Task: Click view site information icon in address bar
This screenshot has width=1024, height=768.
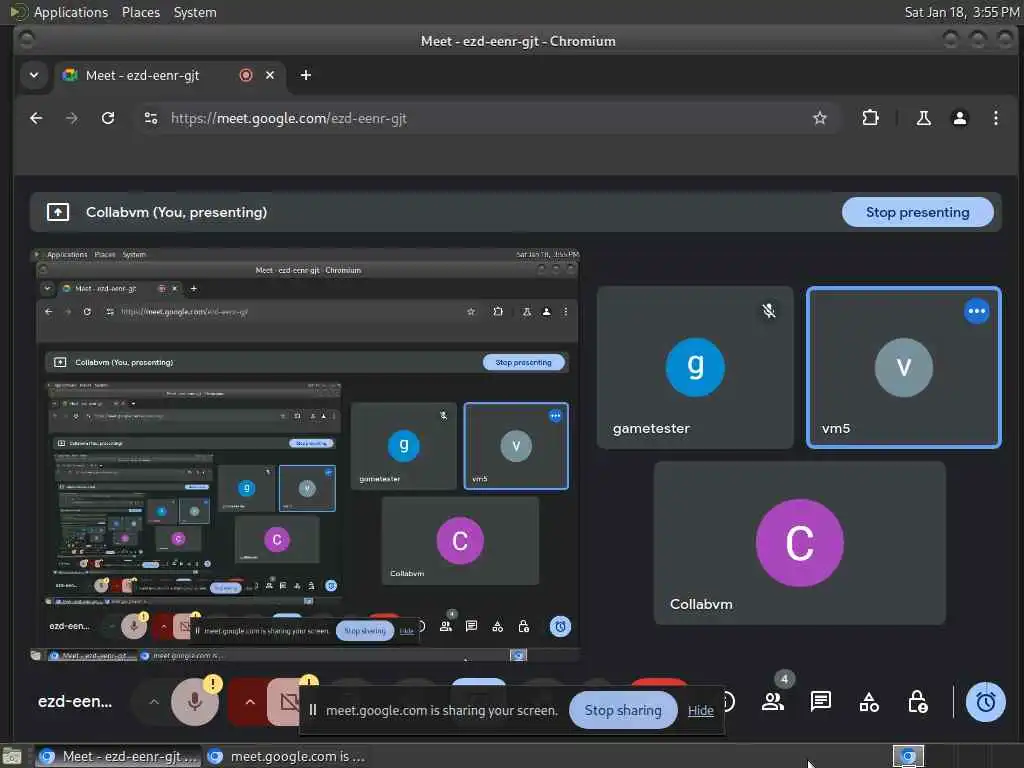Action: pos(151,118)
